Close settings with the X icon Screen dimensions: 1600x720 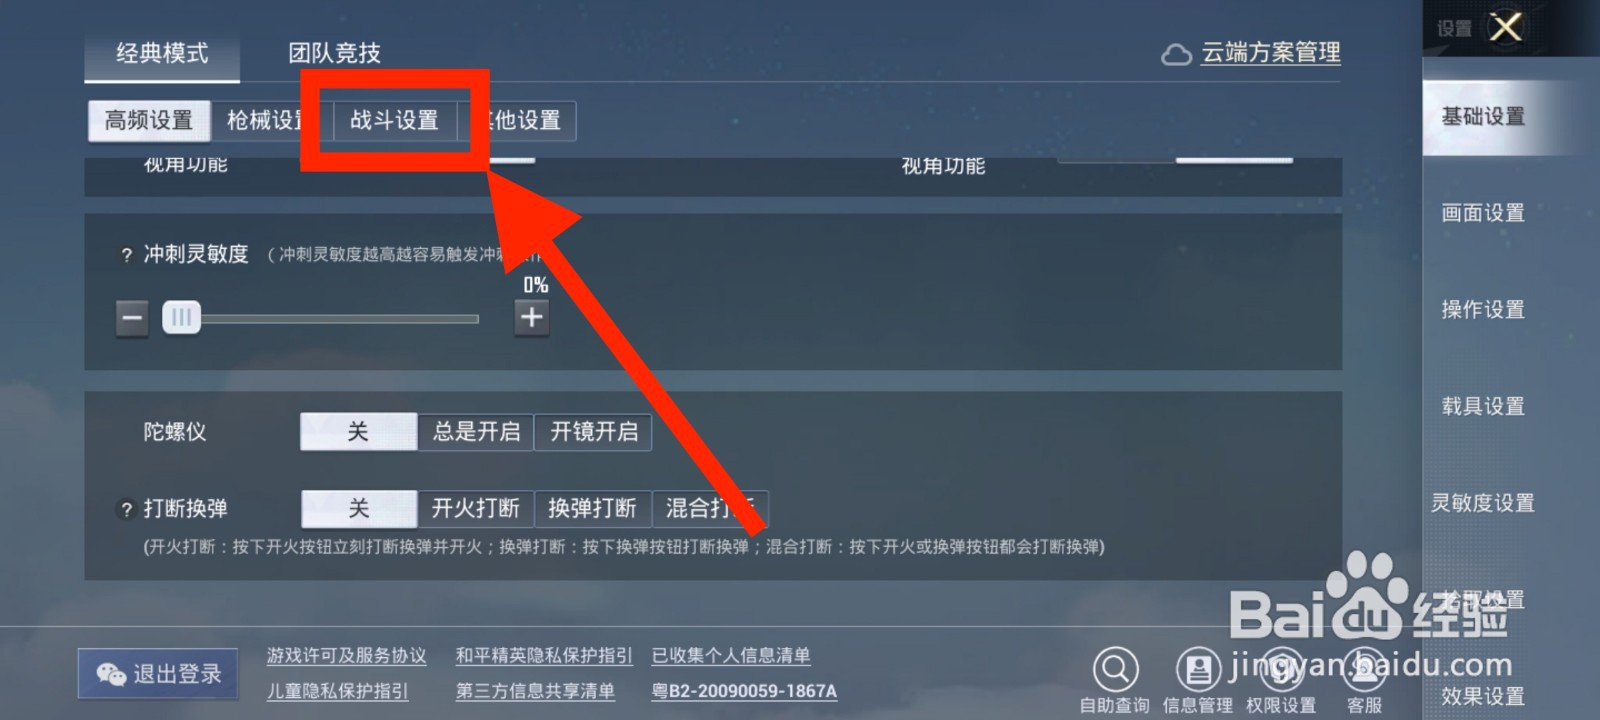click(x=1506, y=27)
